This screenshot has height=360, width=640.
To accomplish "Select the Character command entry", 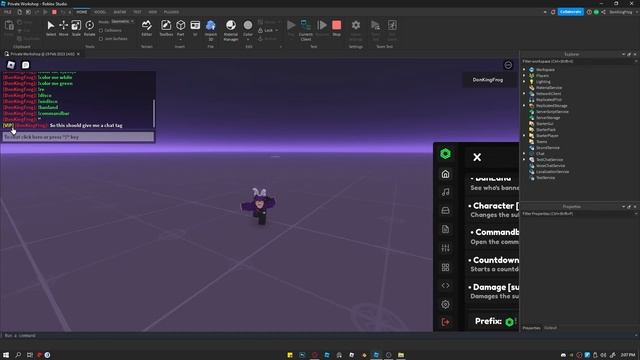I will point(493,209).
